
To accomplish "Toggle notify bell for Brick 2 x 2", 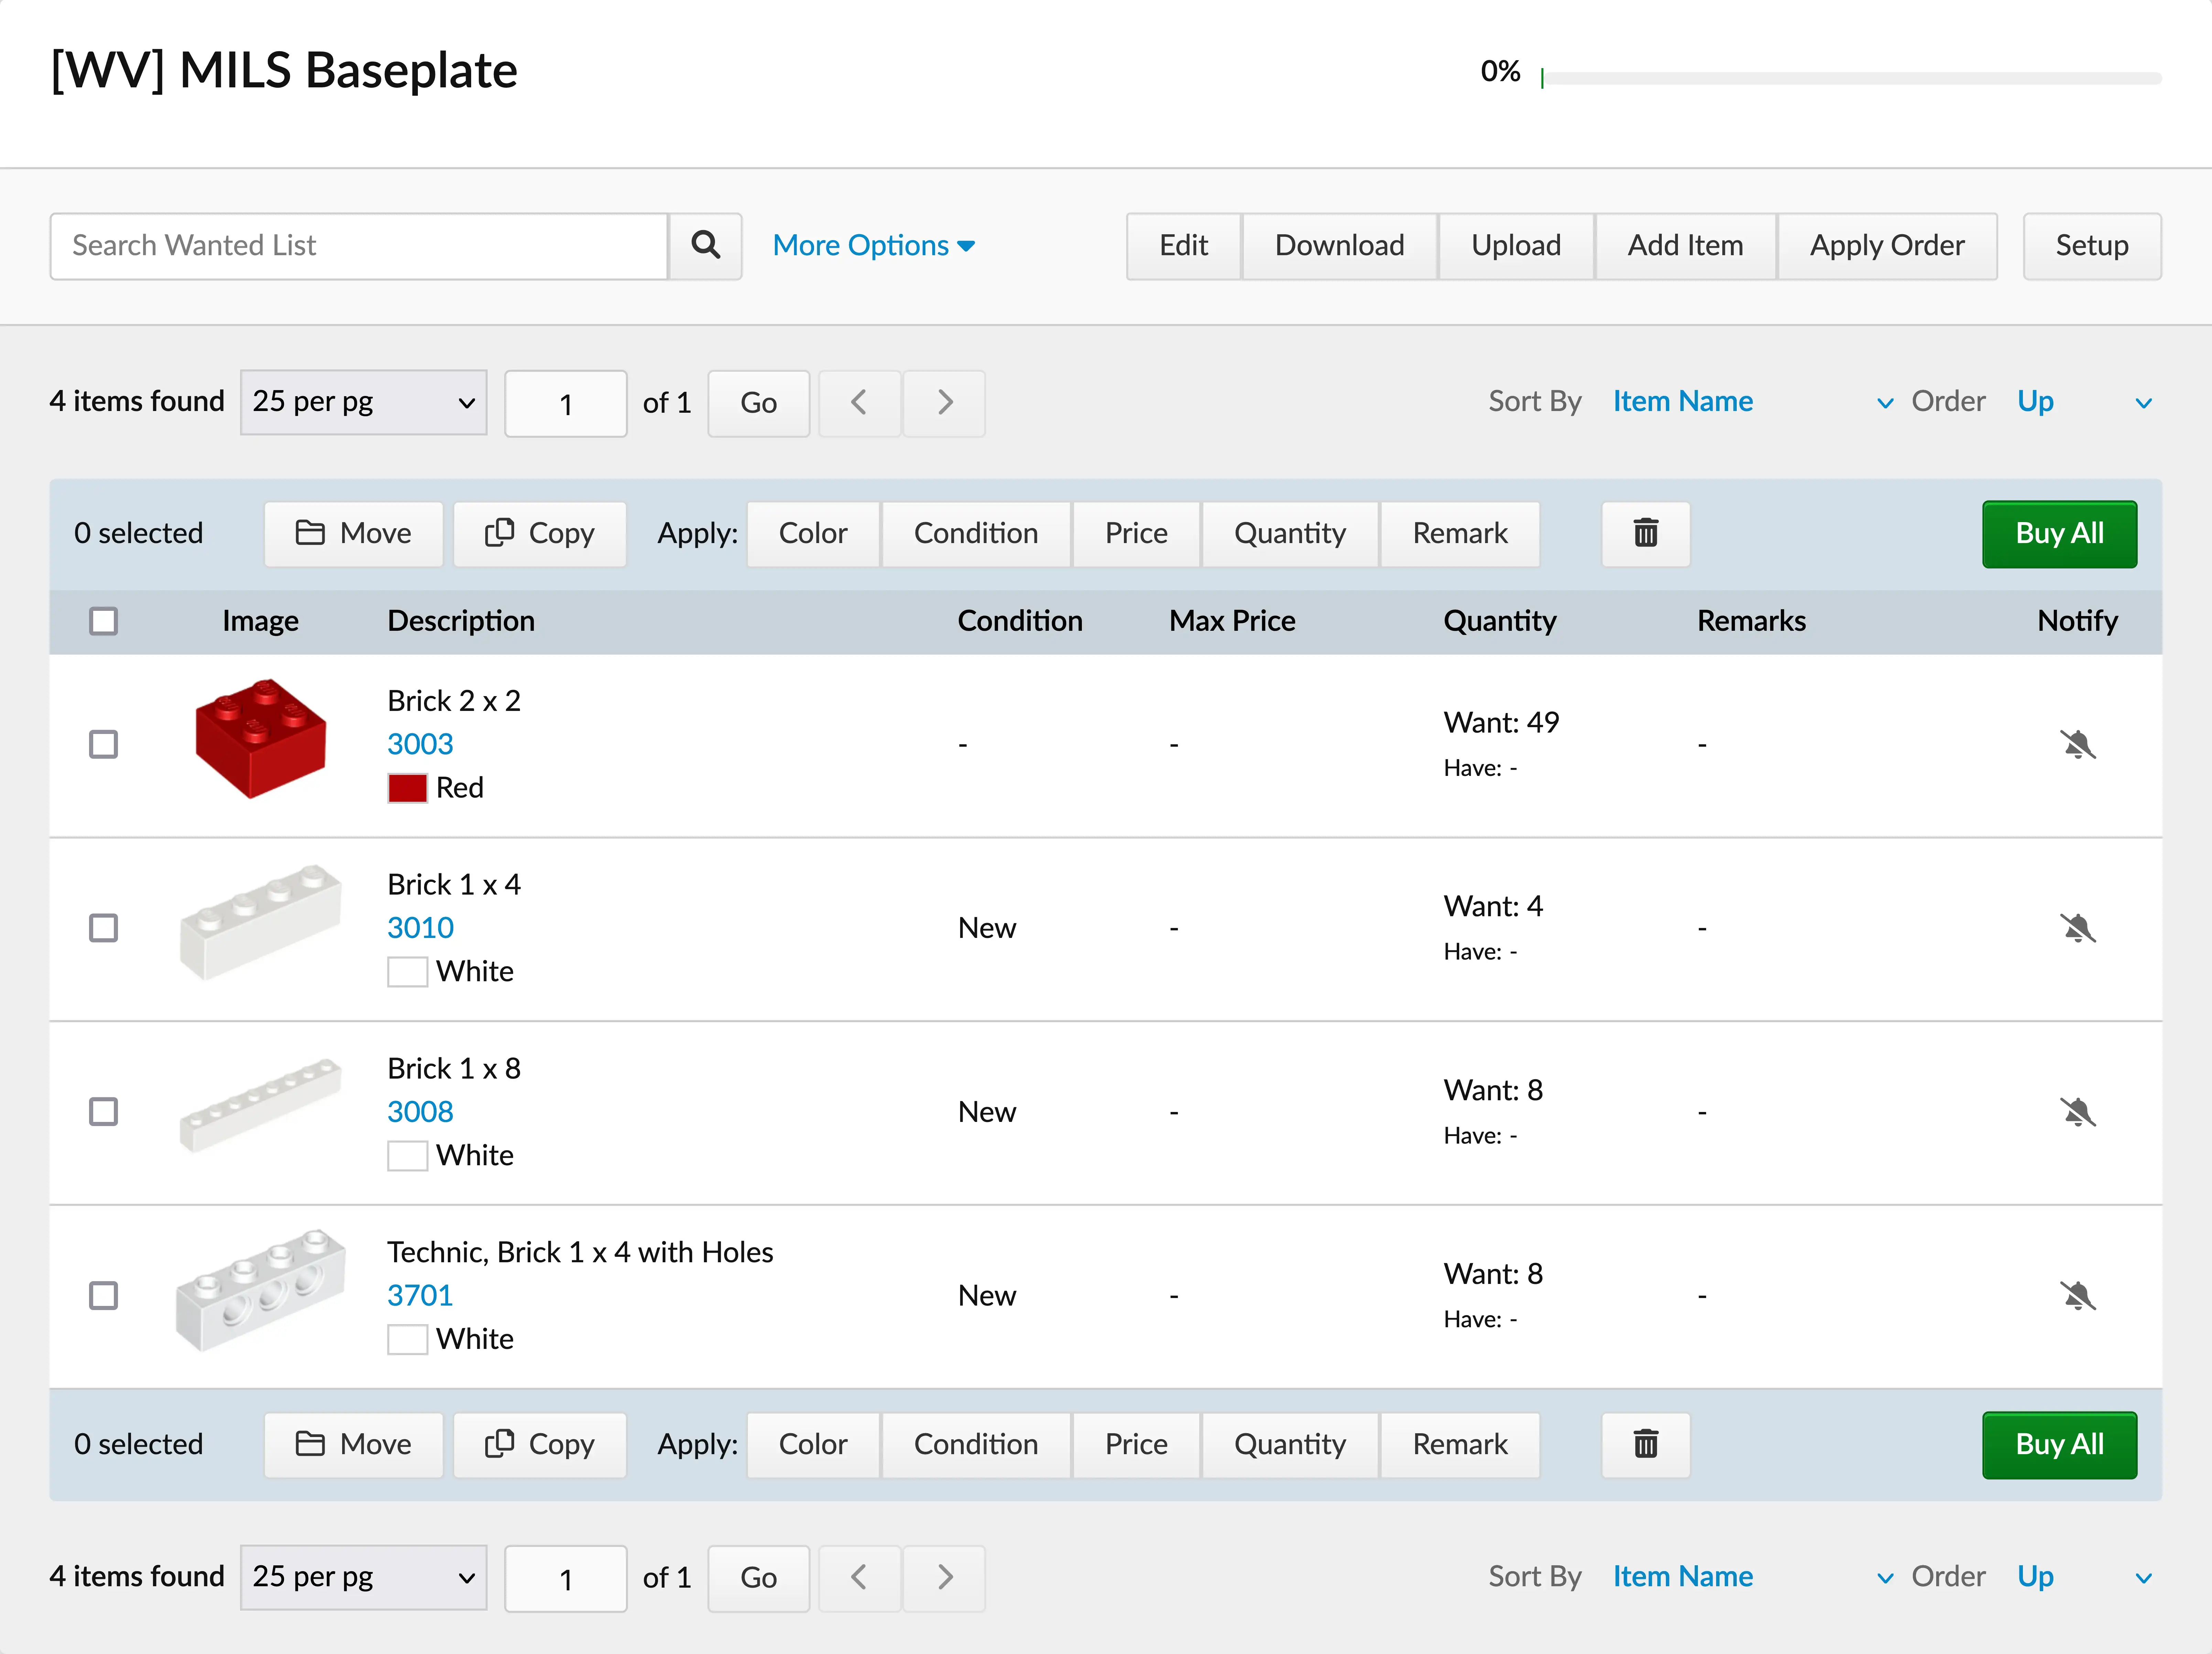I will [2078, 745].
